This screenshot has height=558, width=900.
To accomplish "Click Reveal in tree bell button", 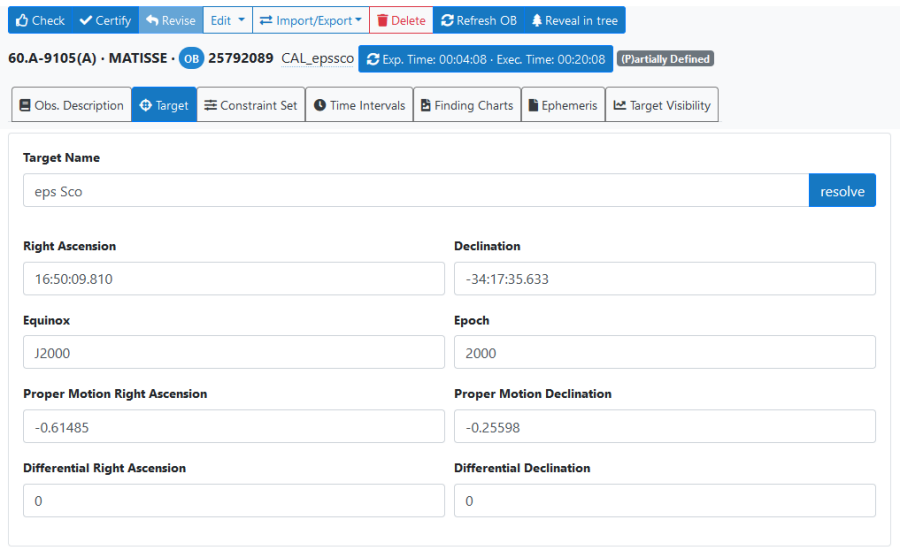I will (x=574, y=20).
